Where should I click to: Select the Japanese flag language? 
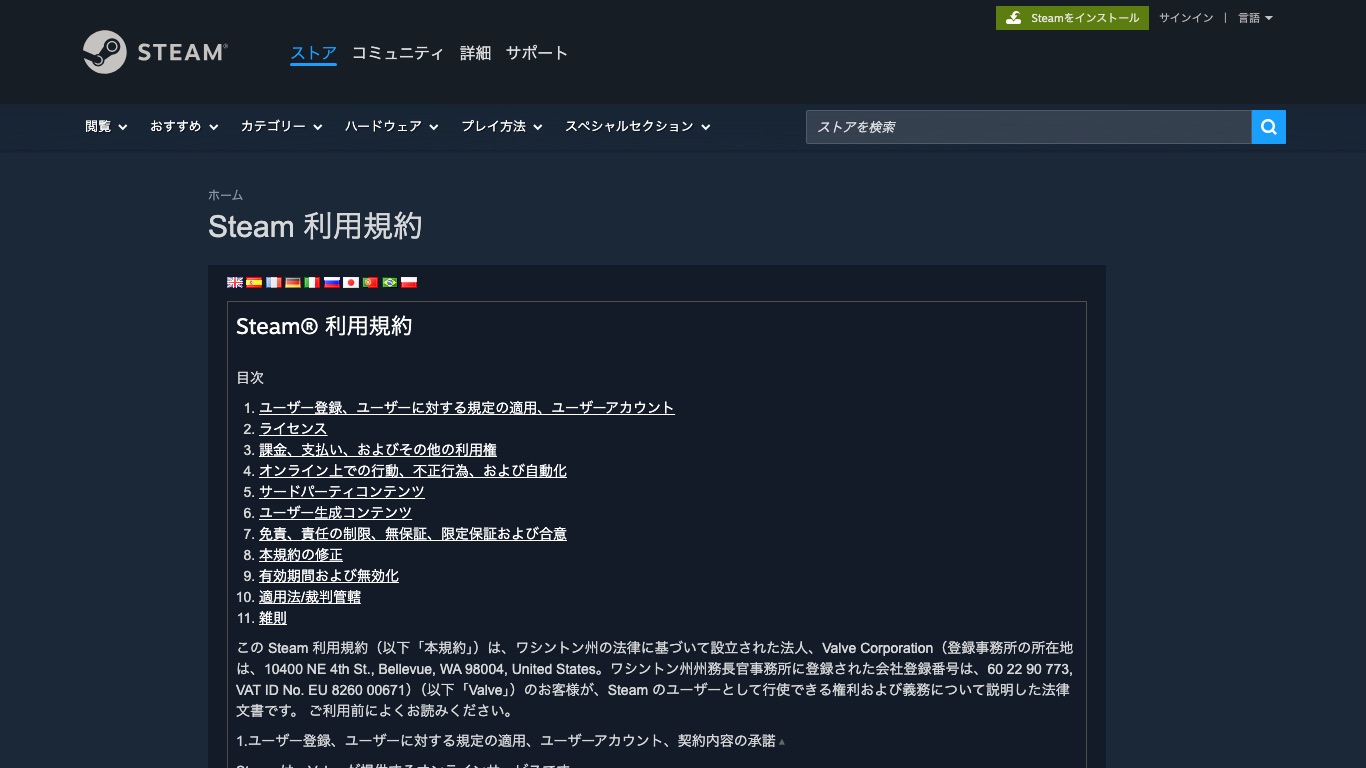[x=351, y=282]
